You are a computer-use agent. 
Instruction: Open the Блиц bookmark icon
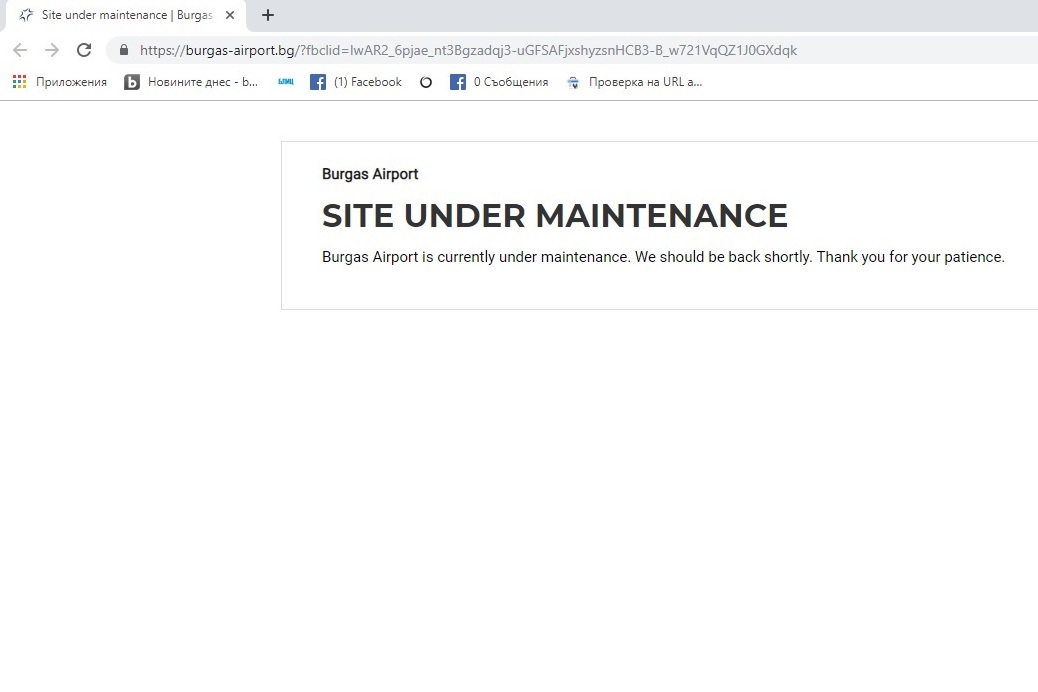click(x=285, y=81)
